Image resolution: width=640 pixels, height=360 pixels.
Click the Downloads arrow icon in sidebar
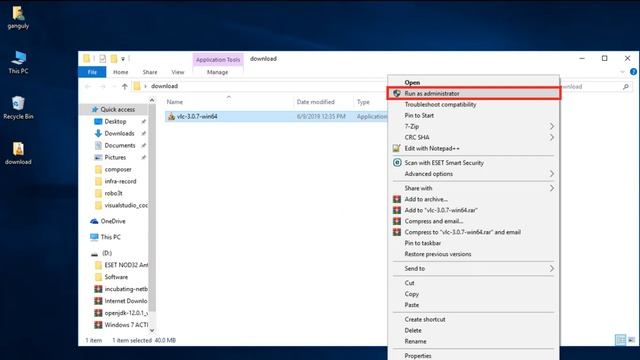(98, 133)
